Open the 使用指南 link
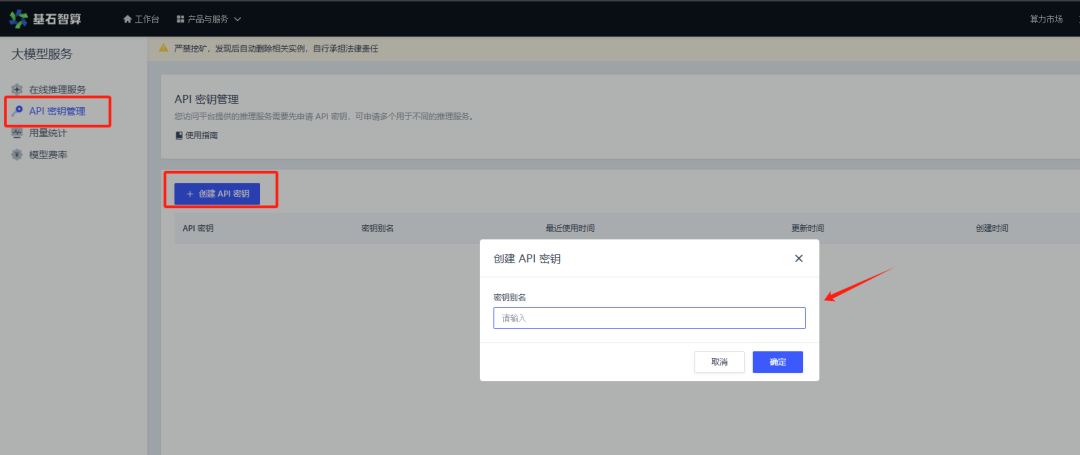 [201, 135]
